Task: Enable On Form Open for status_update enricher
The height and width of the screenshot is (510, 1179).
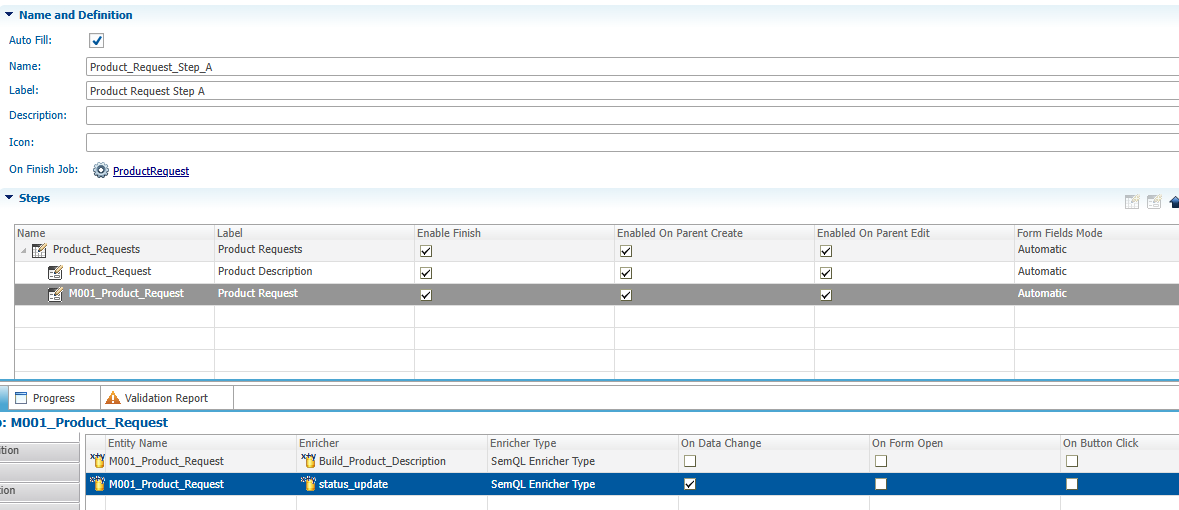Action: click(880, 484)
